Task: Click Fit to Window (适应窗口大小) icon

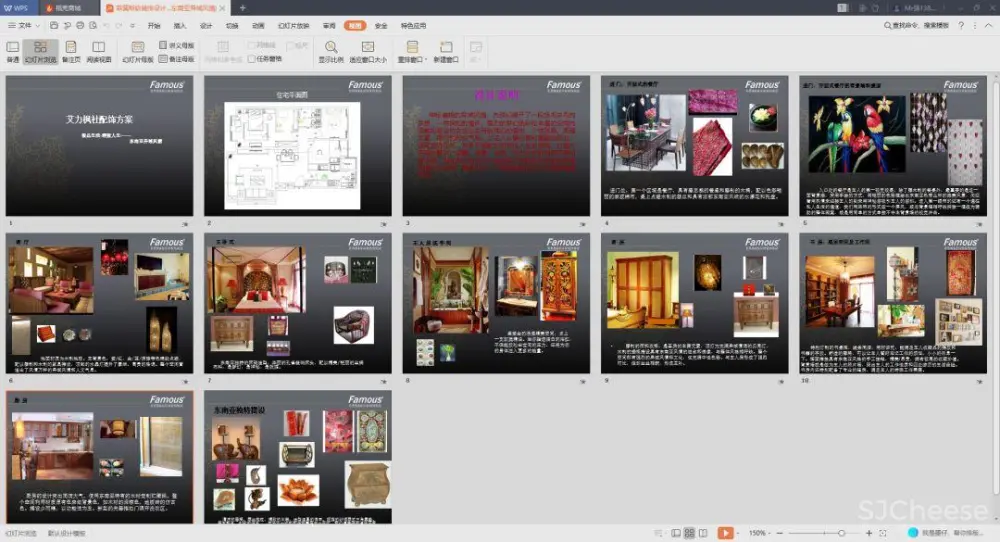Action: pos(367,47)
